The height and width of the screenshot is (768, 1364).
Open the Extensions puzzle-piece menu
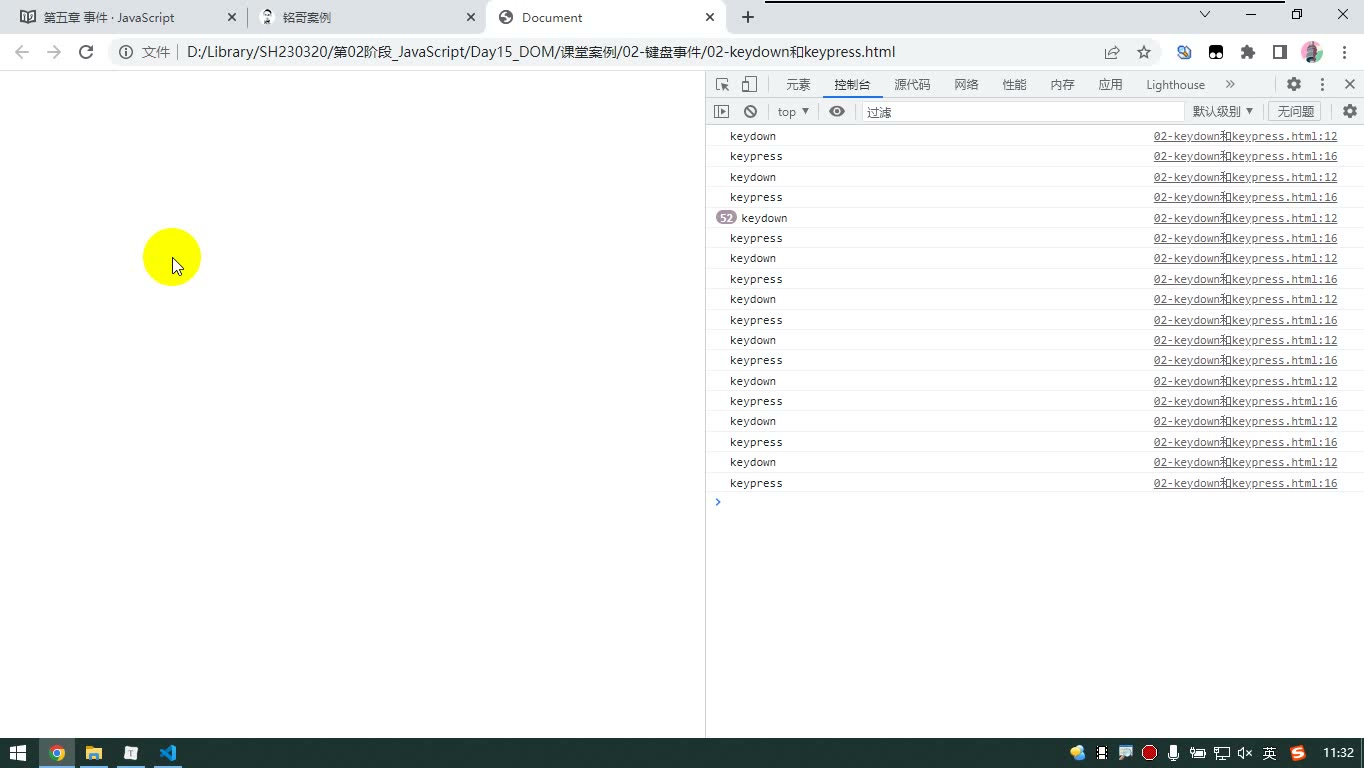tap(1248, 52)
